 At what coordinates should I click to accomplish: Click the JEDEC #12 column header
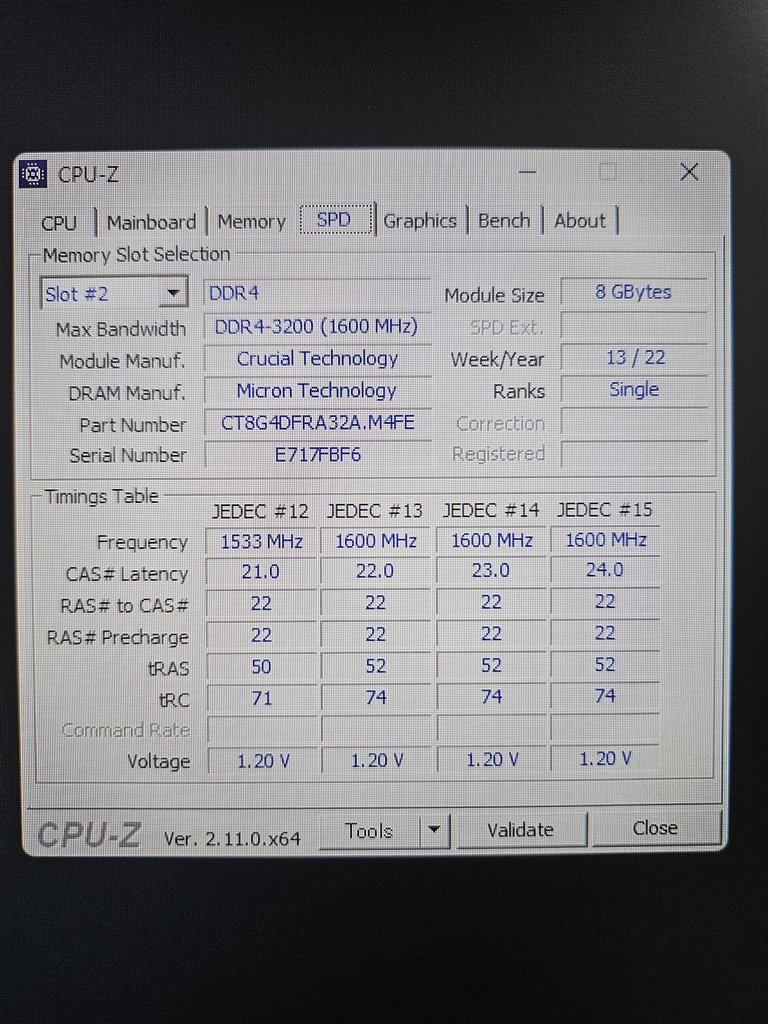coord(261,511)
